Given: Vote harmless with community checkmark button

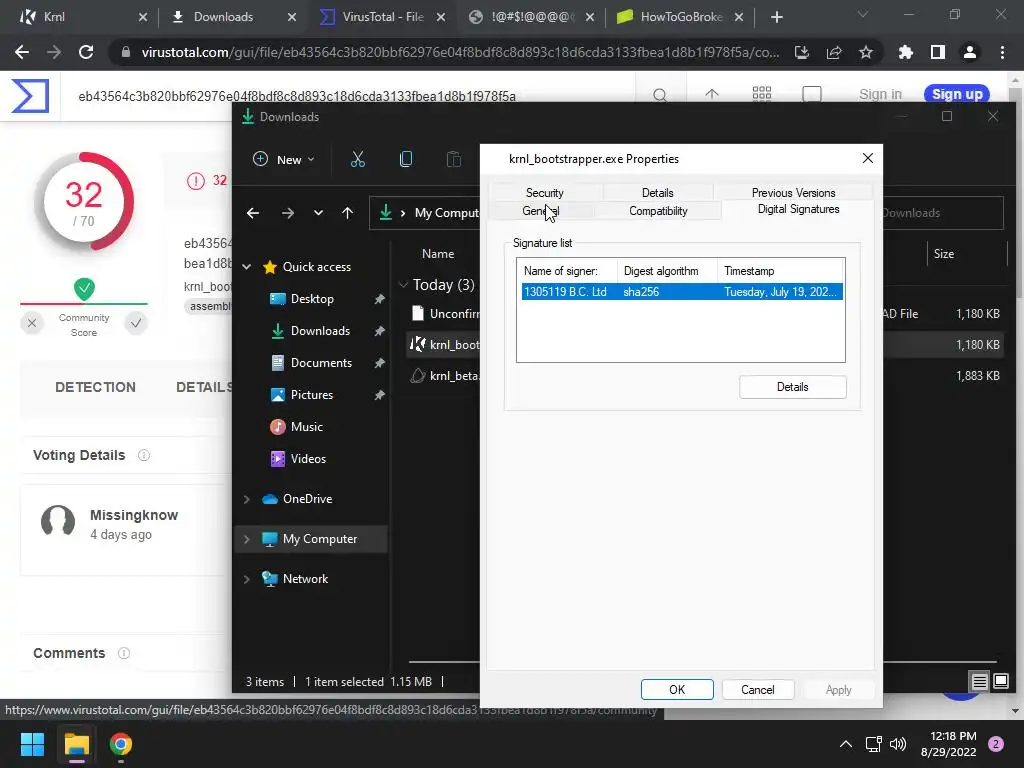Looking at the screenshot, I should [136, 323].
